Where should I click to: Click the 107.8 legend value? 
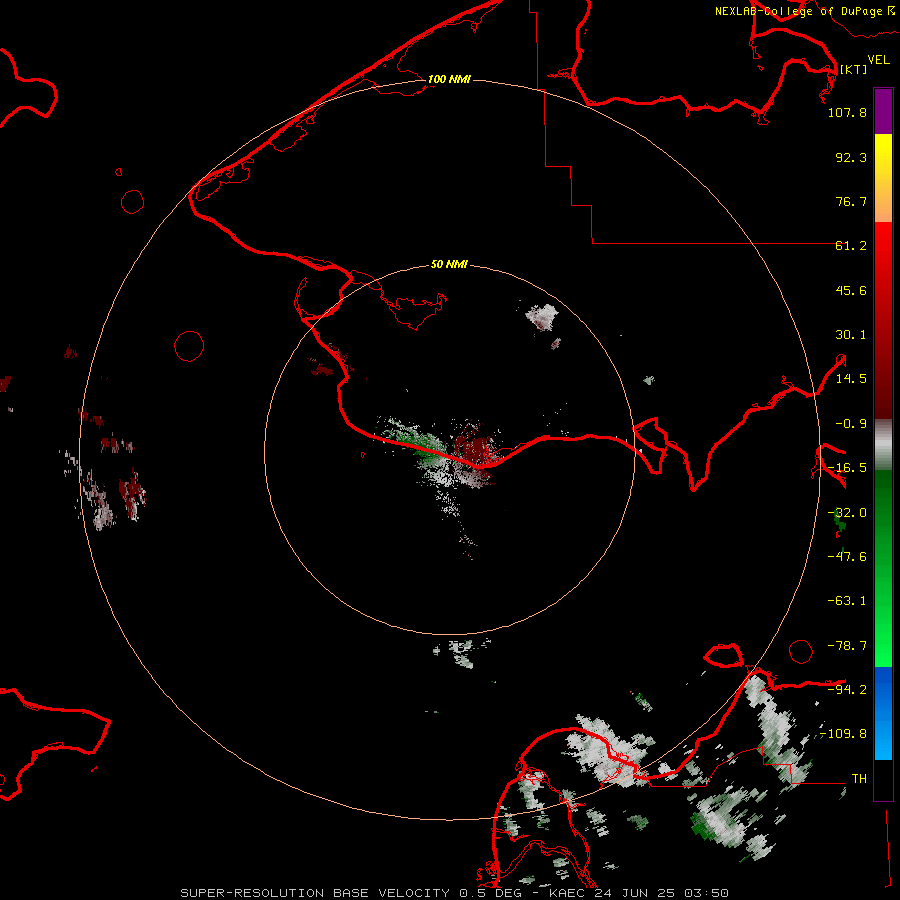(x=847, y=112)
